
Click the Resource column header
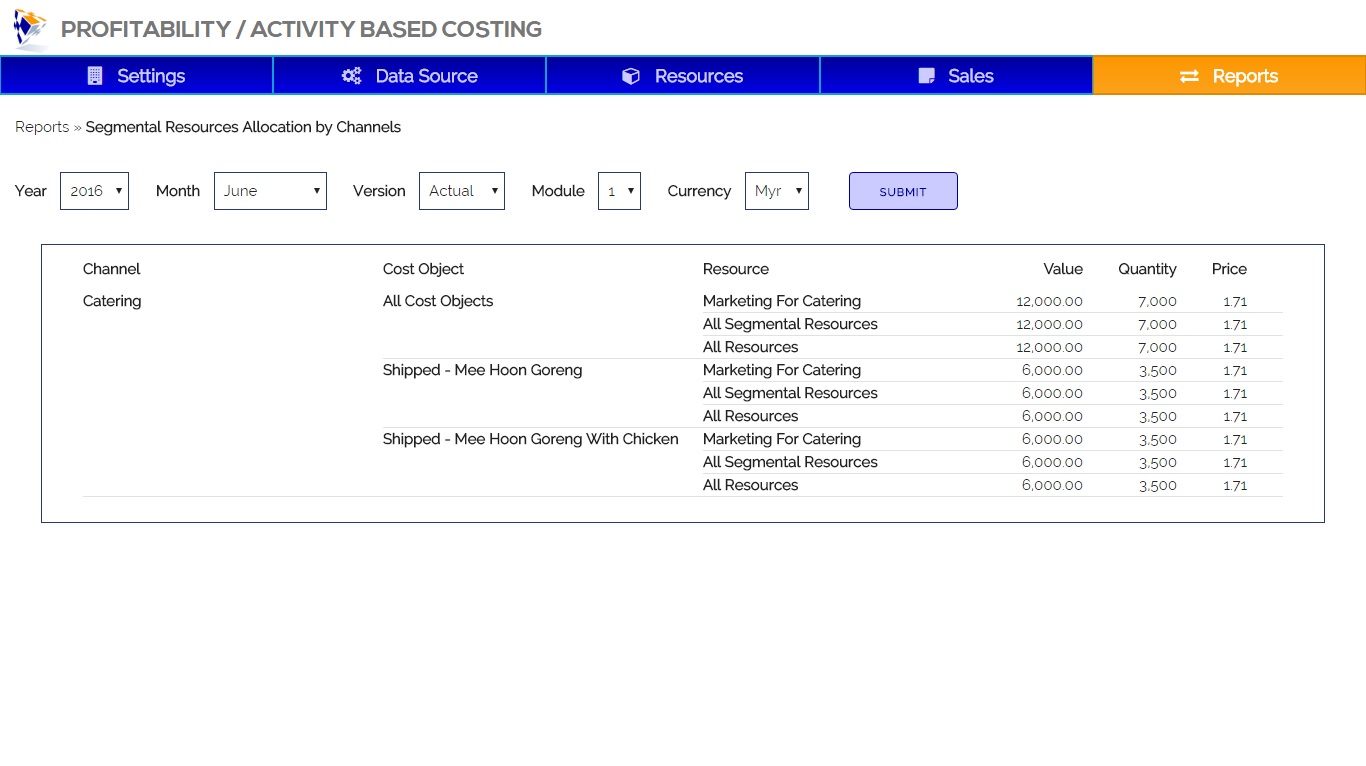736,269
